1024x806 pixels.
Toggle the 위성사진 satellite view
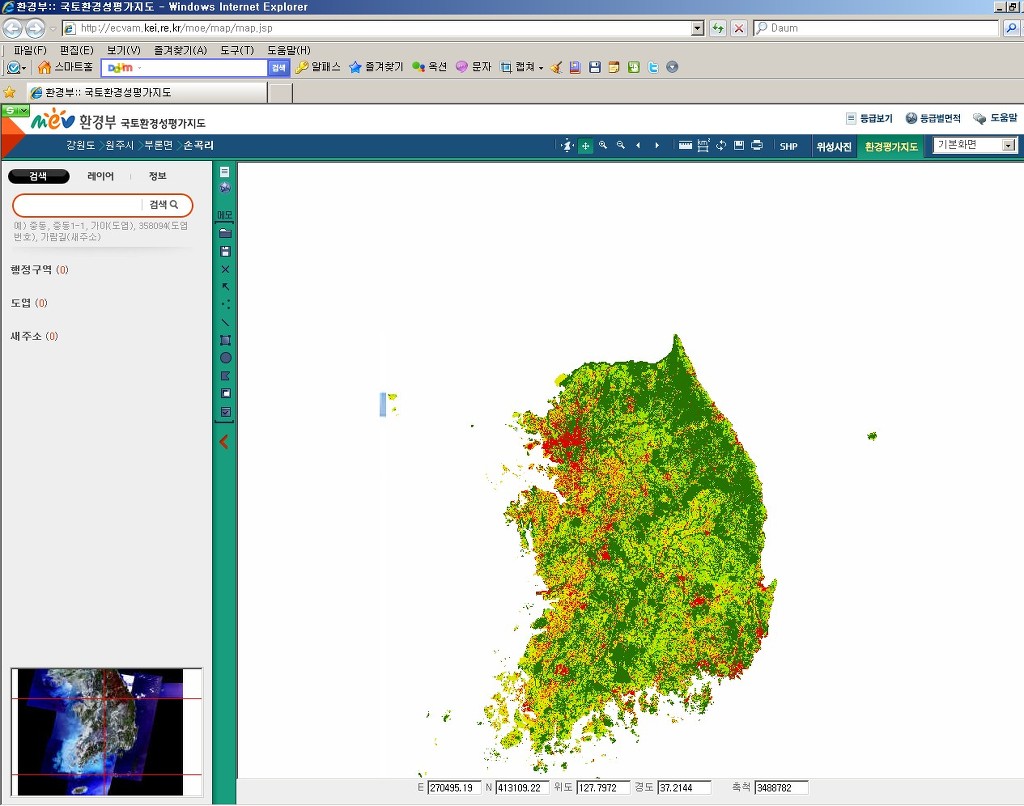[x=833, y=147]
